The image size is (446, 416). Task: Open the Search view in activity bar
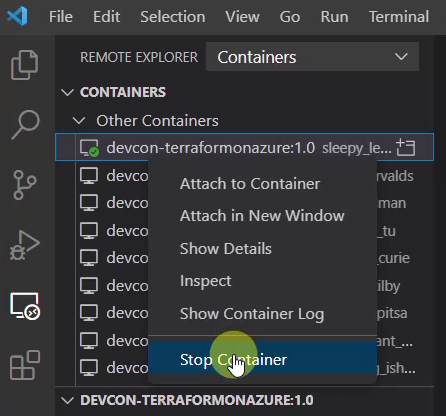point(25,125)
